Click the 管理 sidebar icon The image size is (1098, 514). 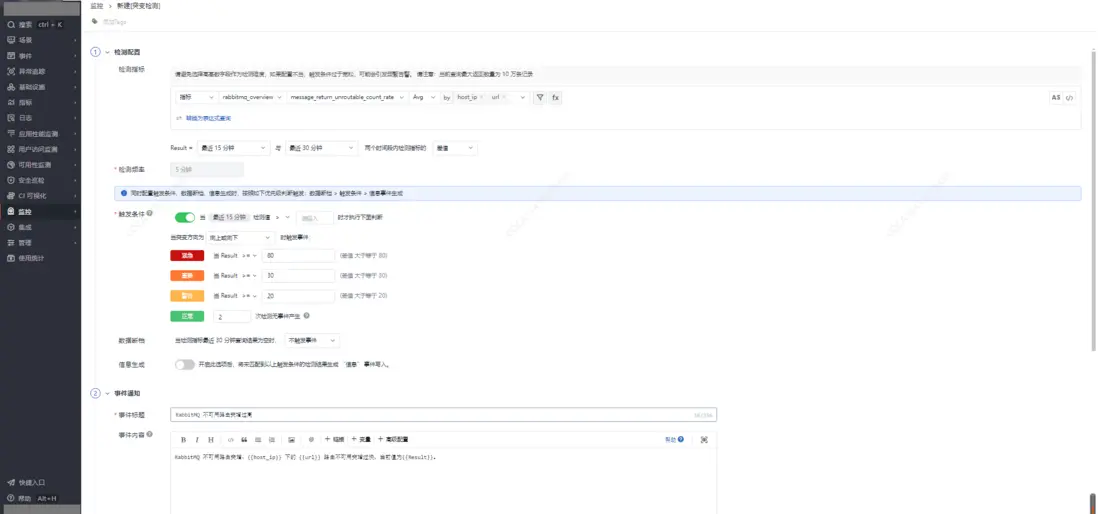click(11, 242)
